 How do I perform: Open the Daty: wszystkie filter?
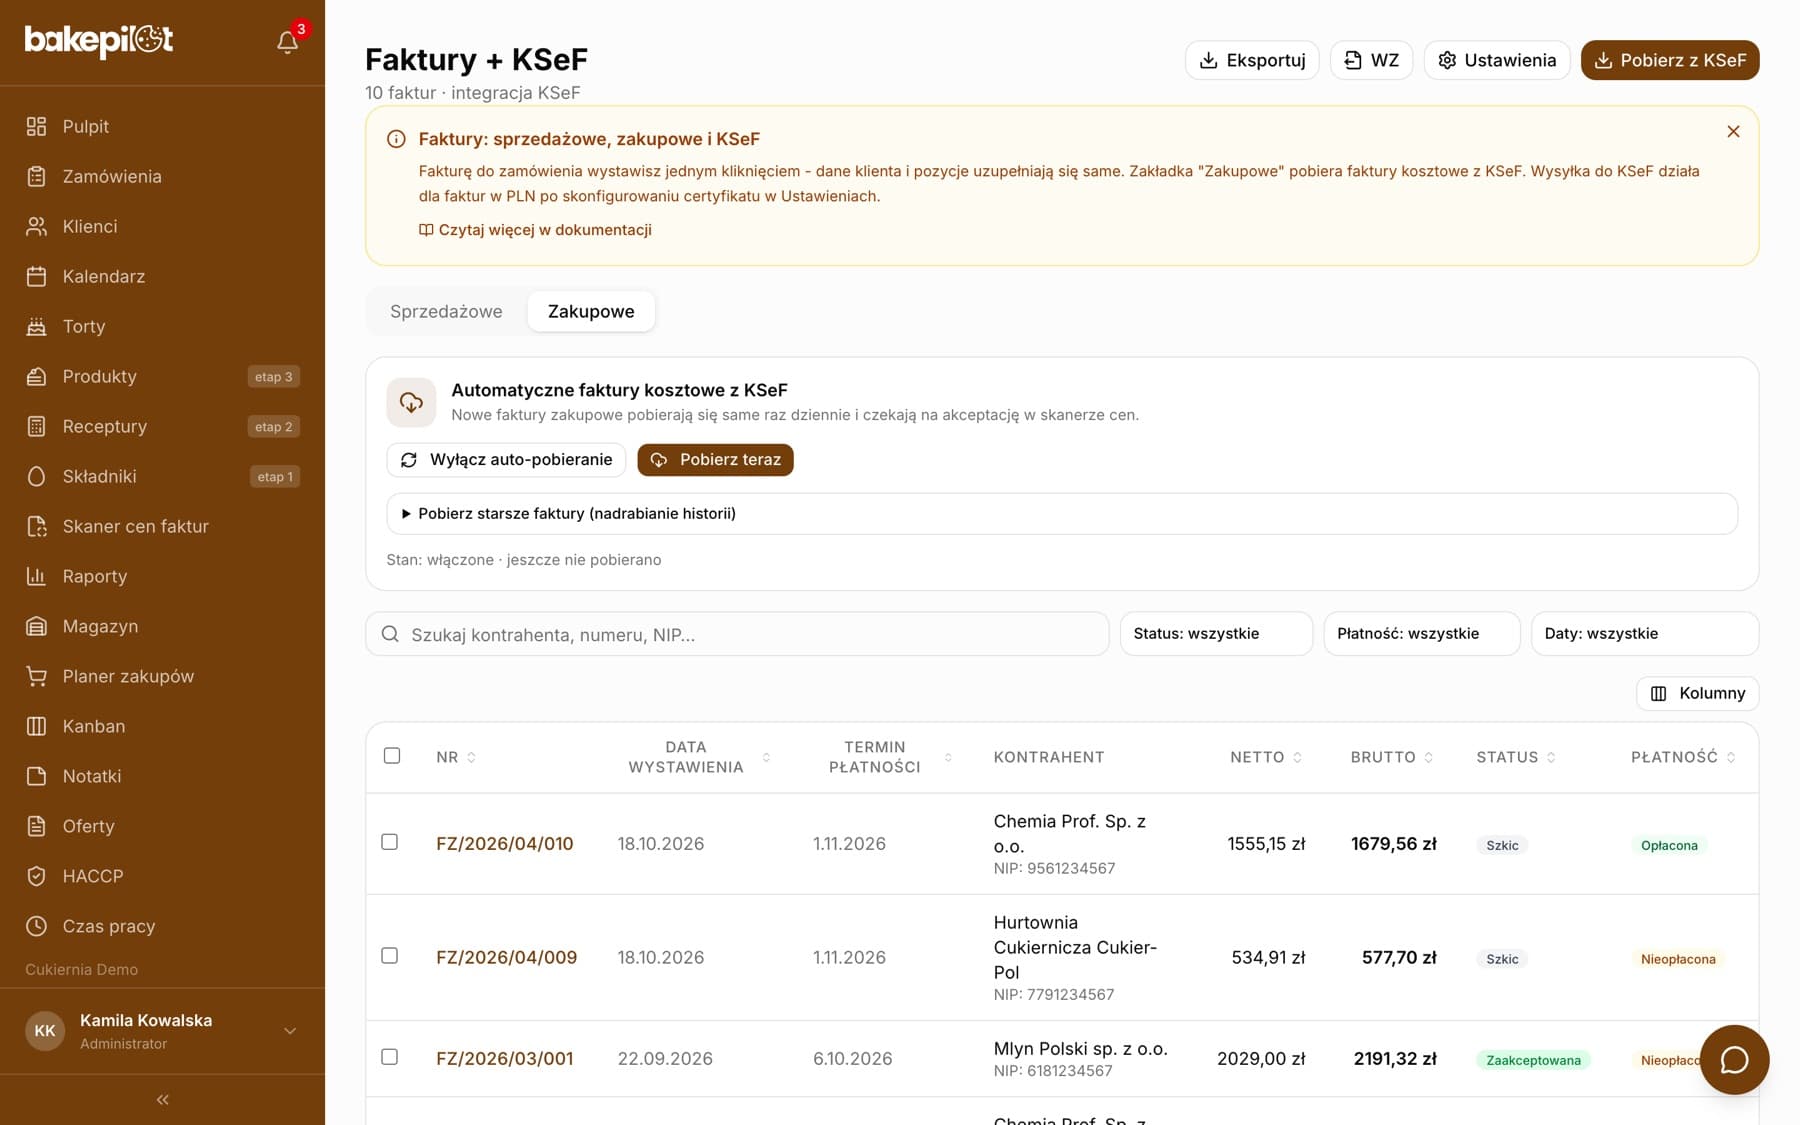(x=1645, y=634)
